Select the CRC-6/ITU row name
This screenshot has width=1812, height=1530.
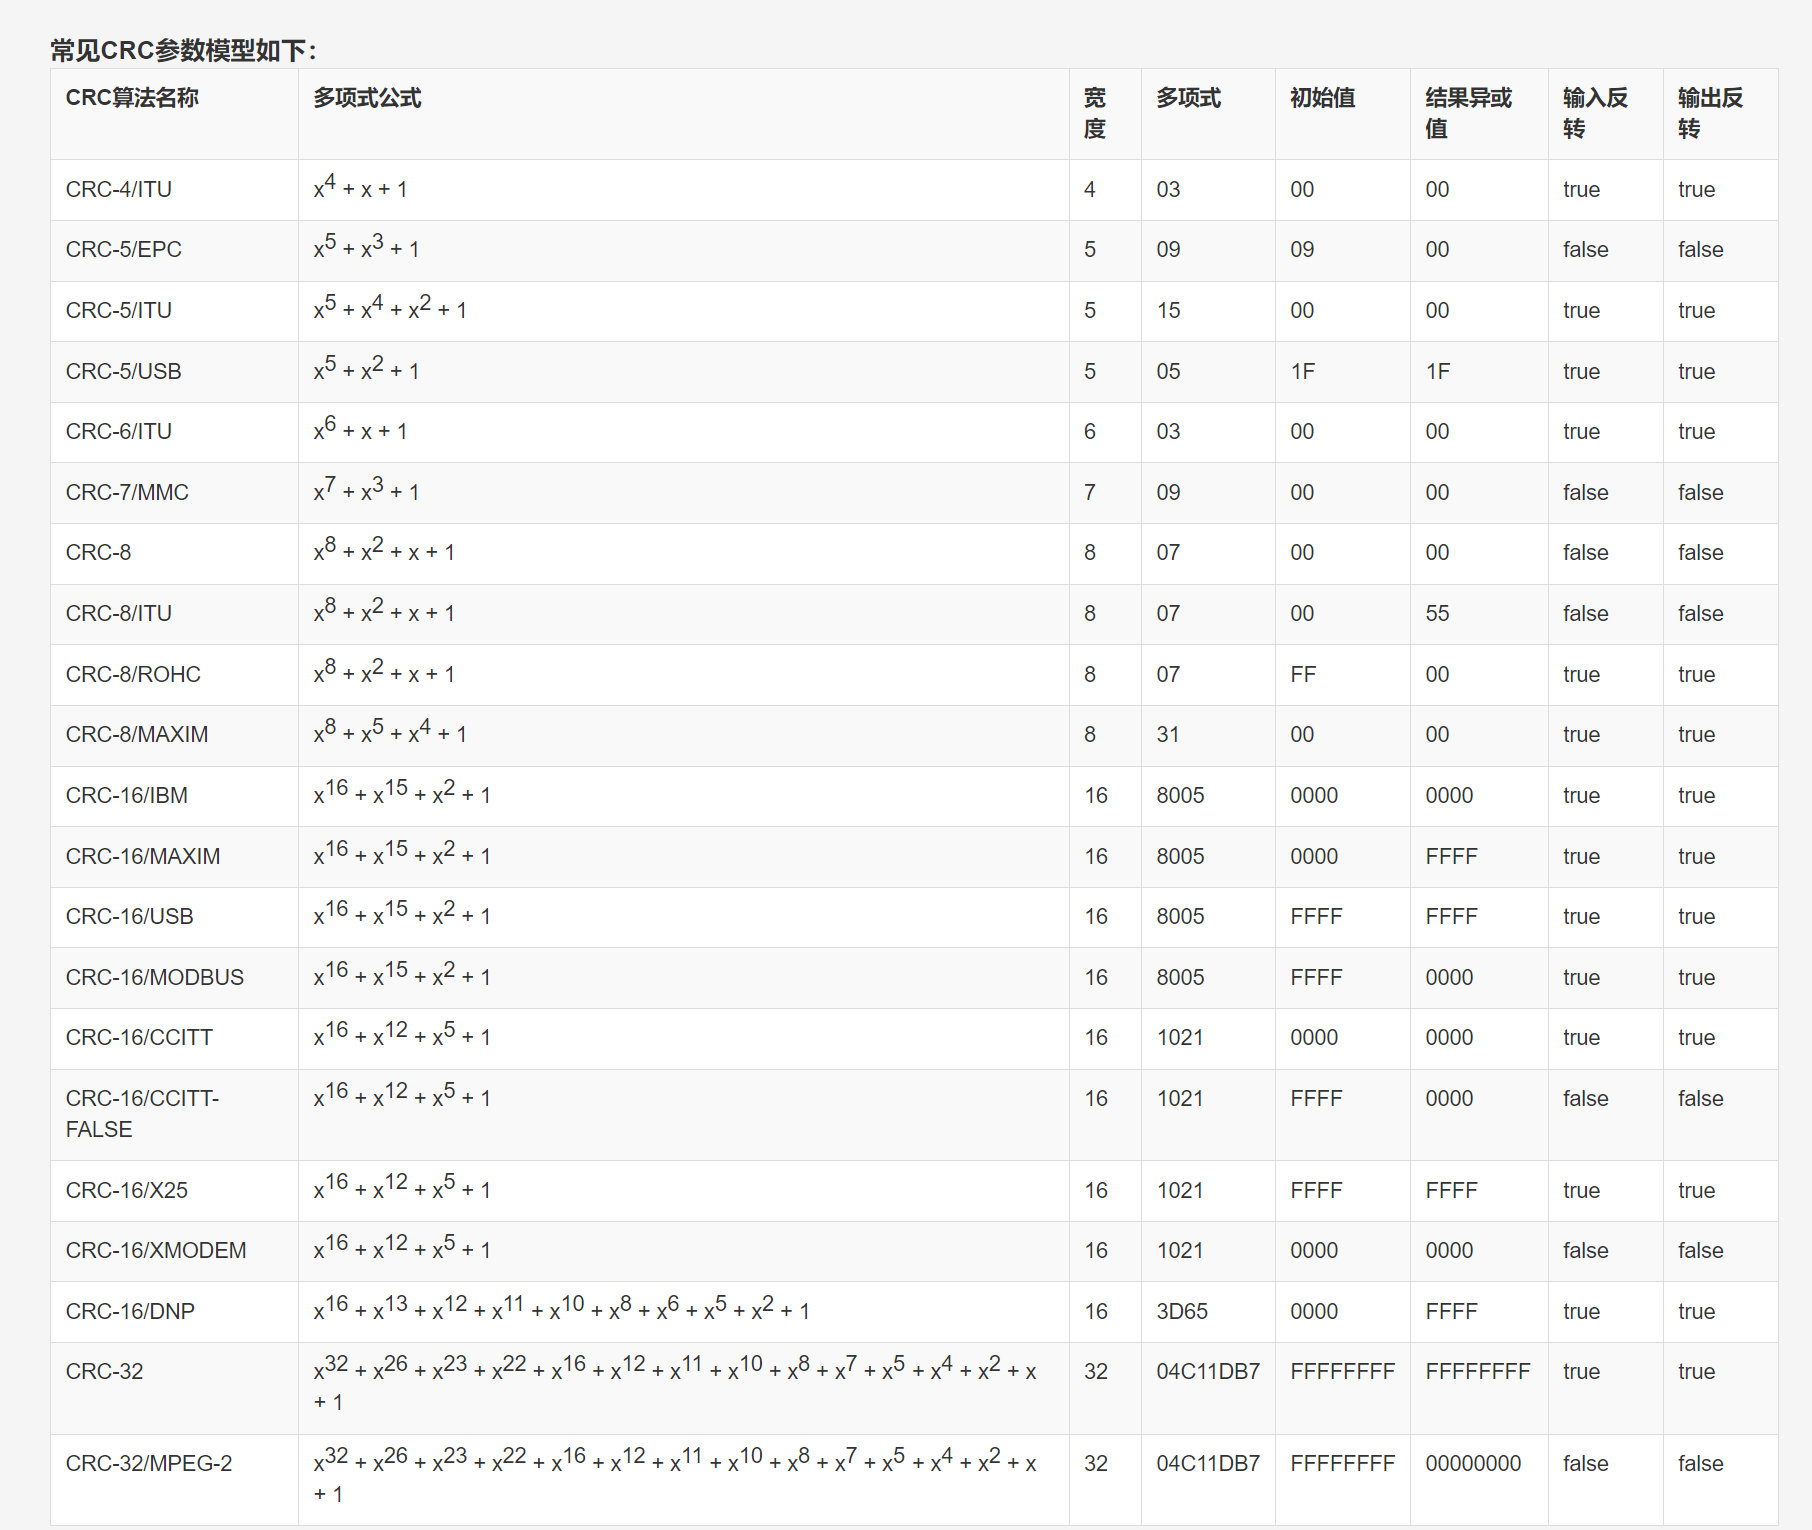point(119,432)
